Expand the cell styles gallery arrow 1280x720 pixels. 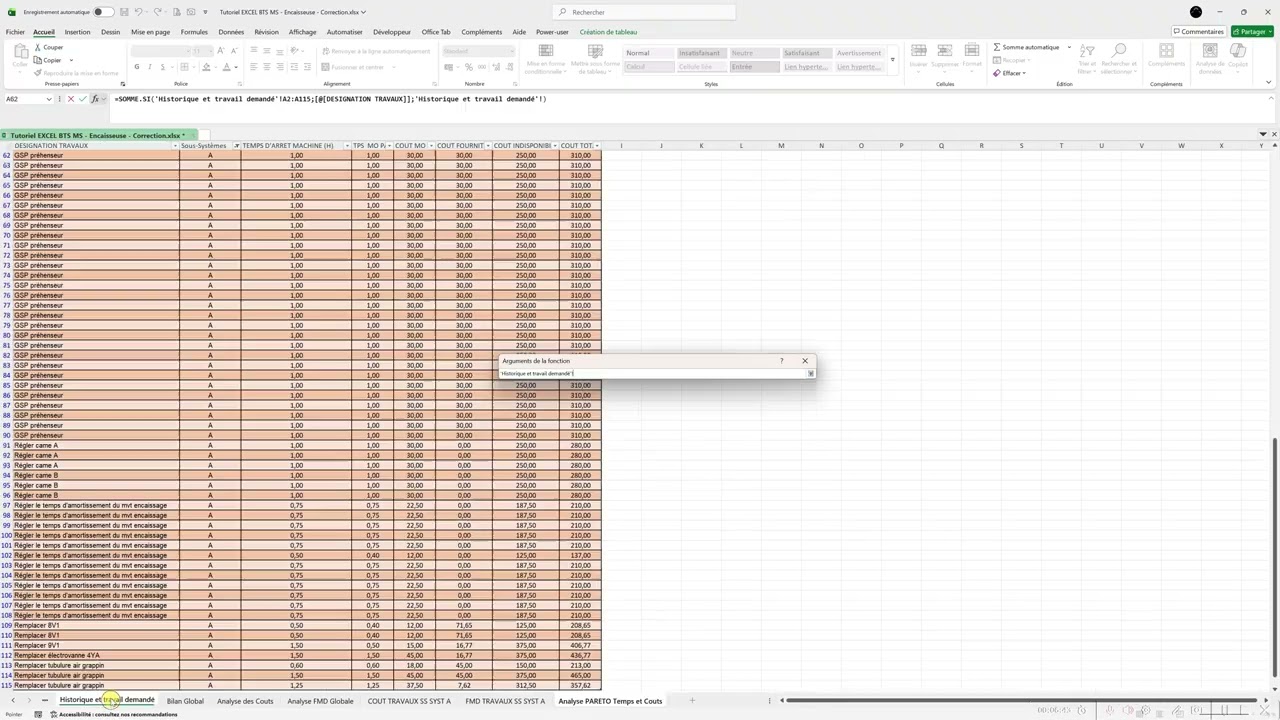click(892, 60)
